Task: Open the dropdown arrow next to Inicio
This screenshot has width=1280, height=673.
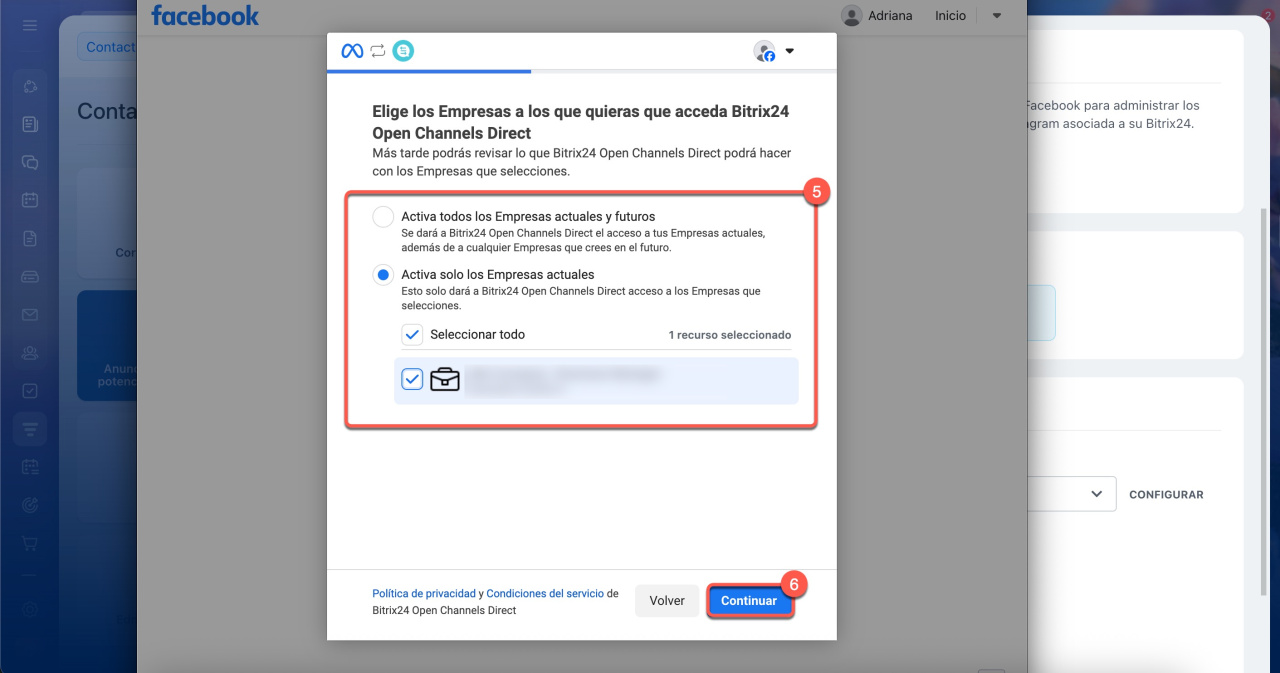Action: tap(996, 16)
